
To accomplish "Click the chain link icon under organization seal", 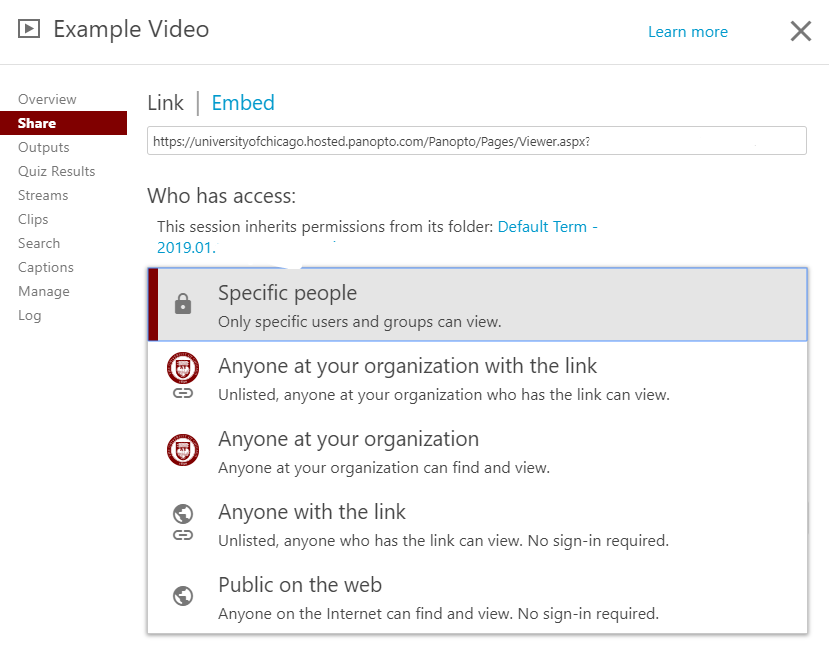I will point(183,393).
